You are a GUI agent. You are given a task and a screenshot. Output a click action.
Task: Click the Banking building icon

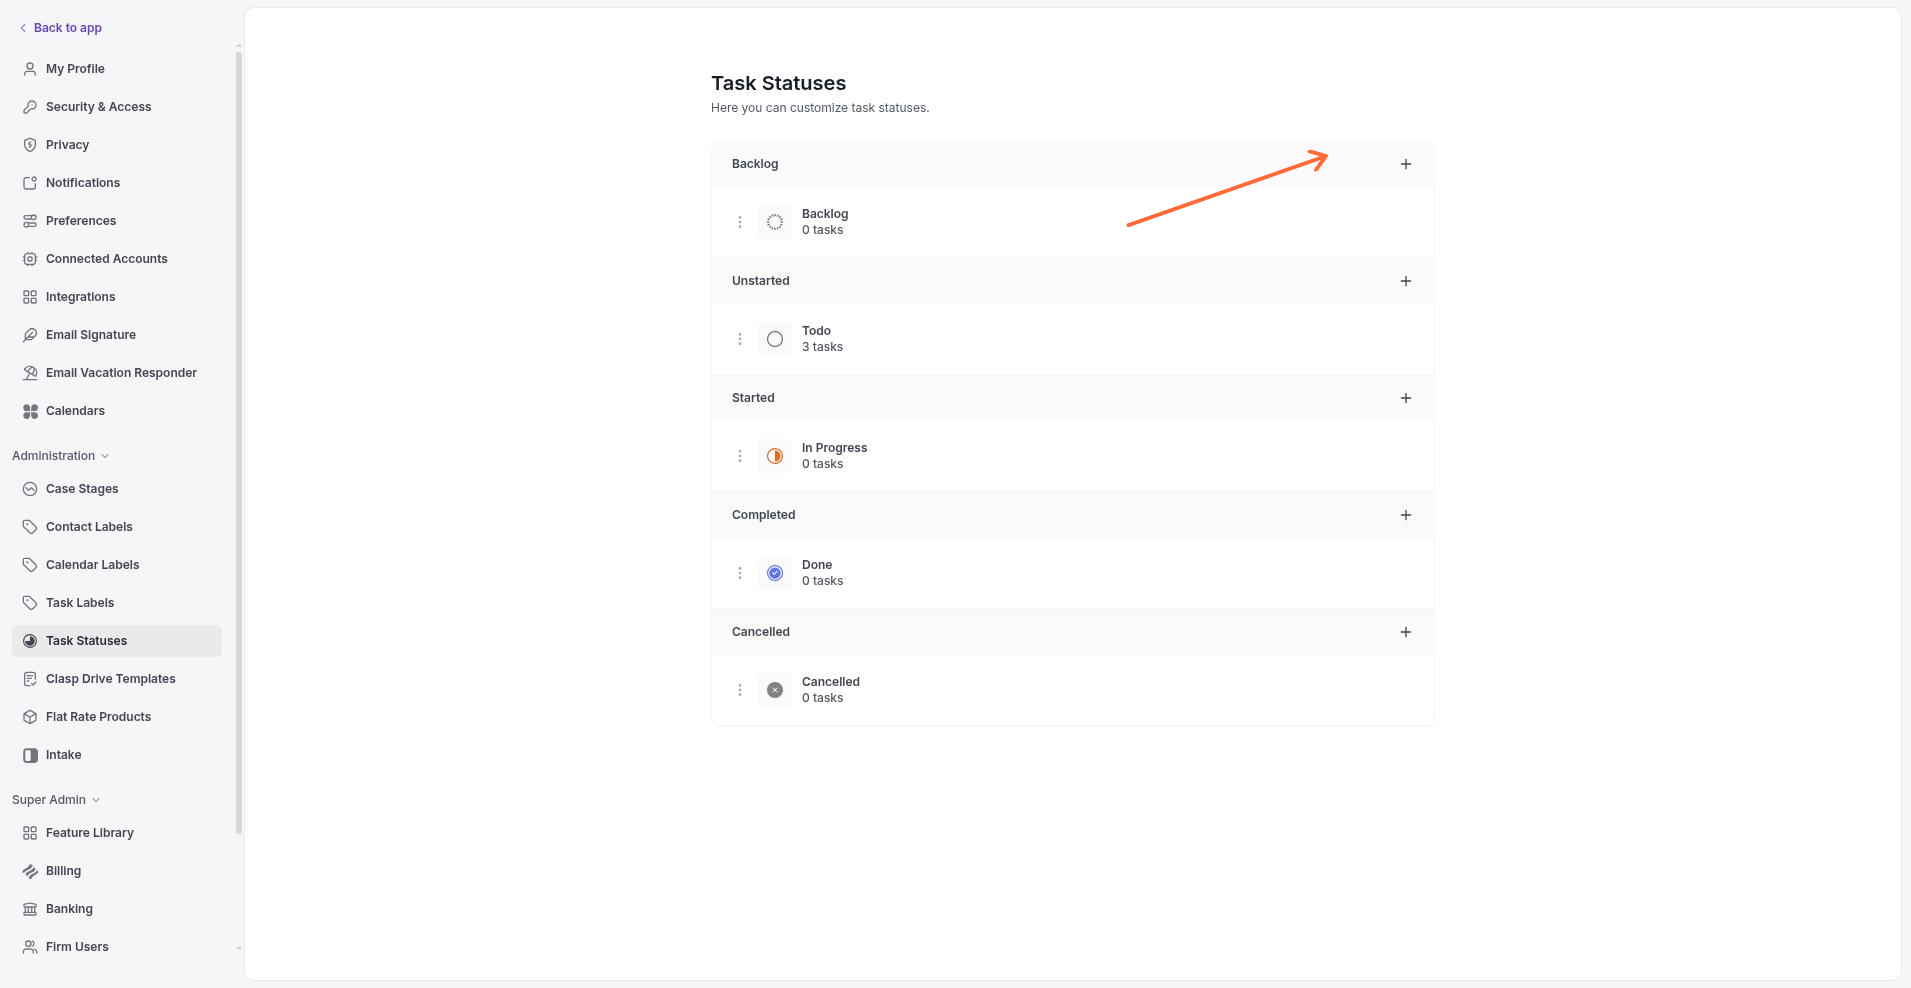(30, 909)
